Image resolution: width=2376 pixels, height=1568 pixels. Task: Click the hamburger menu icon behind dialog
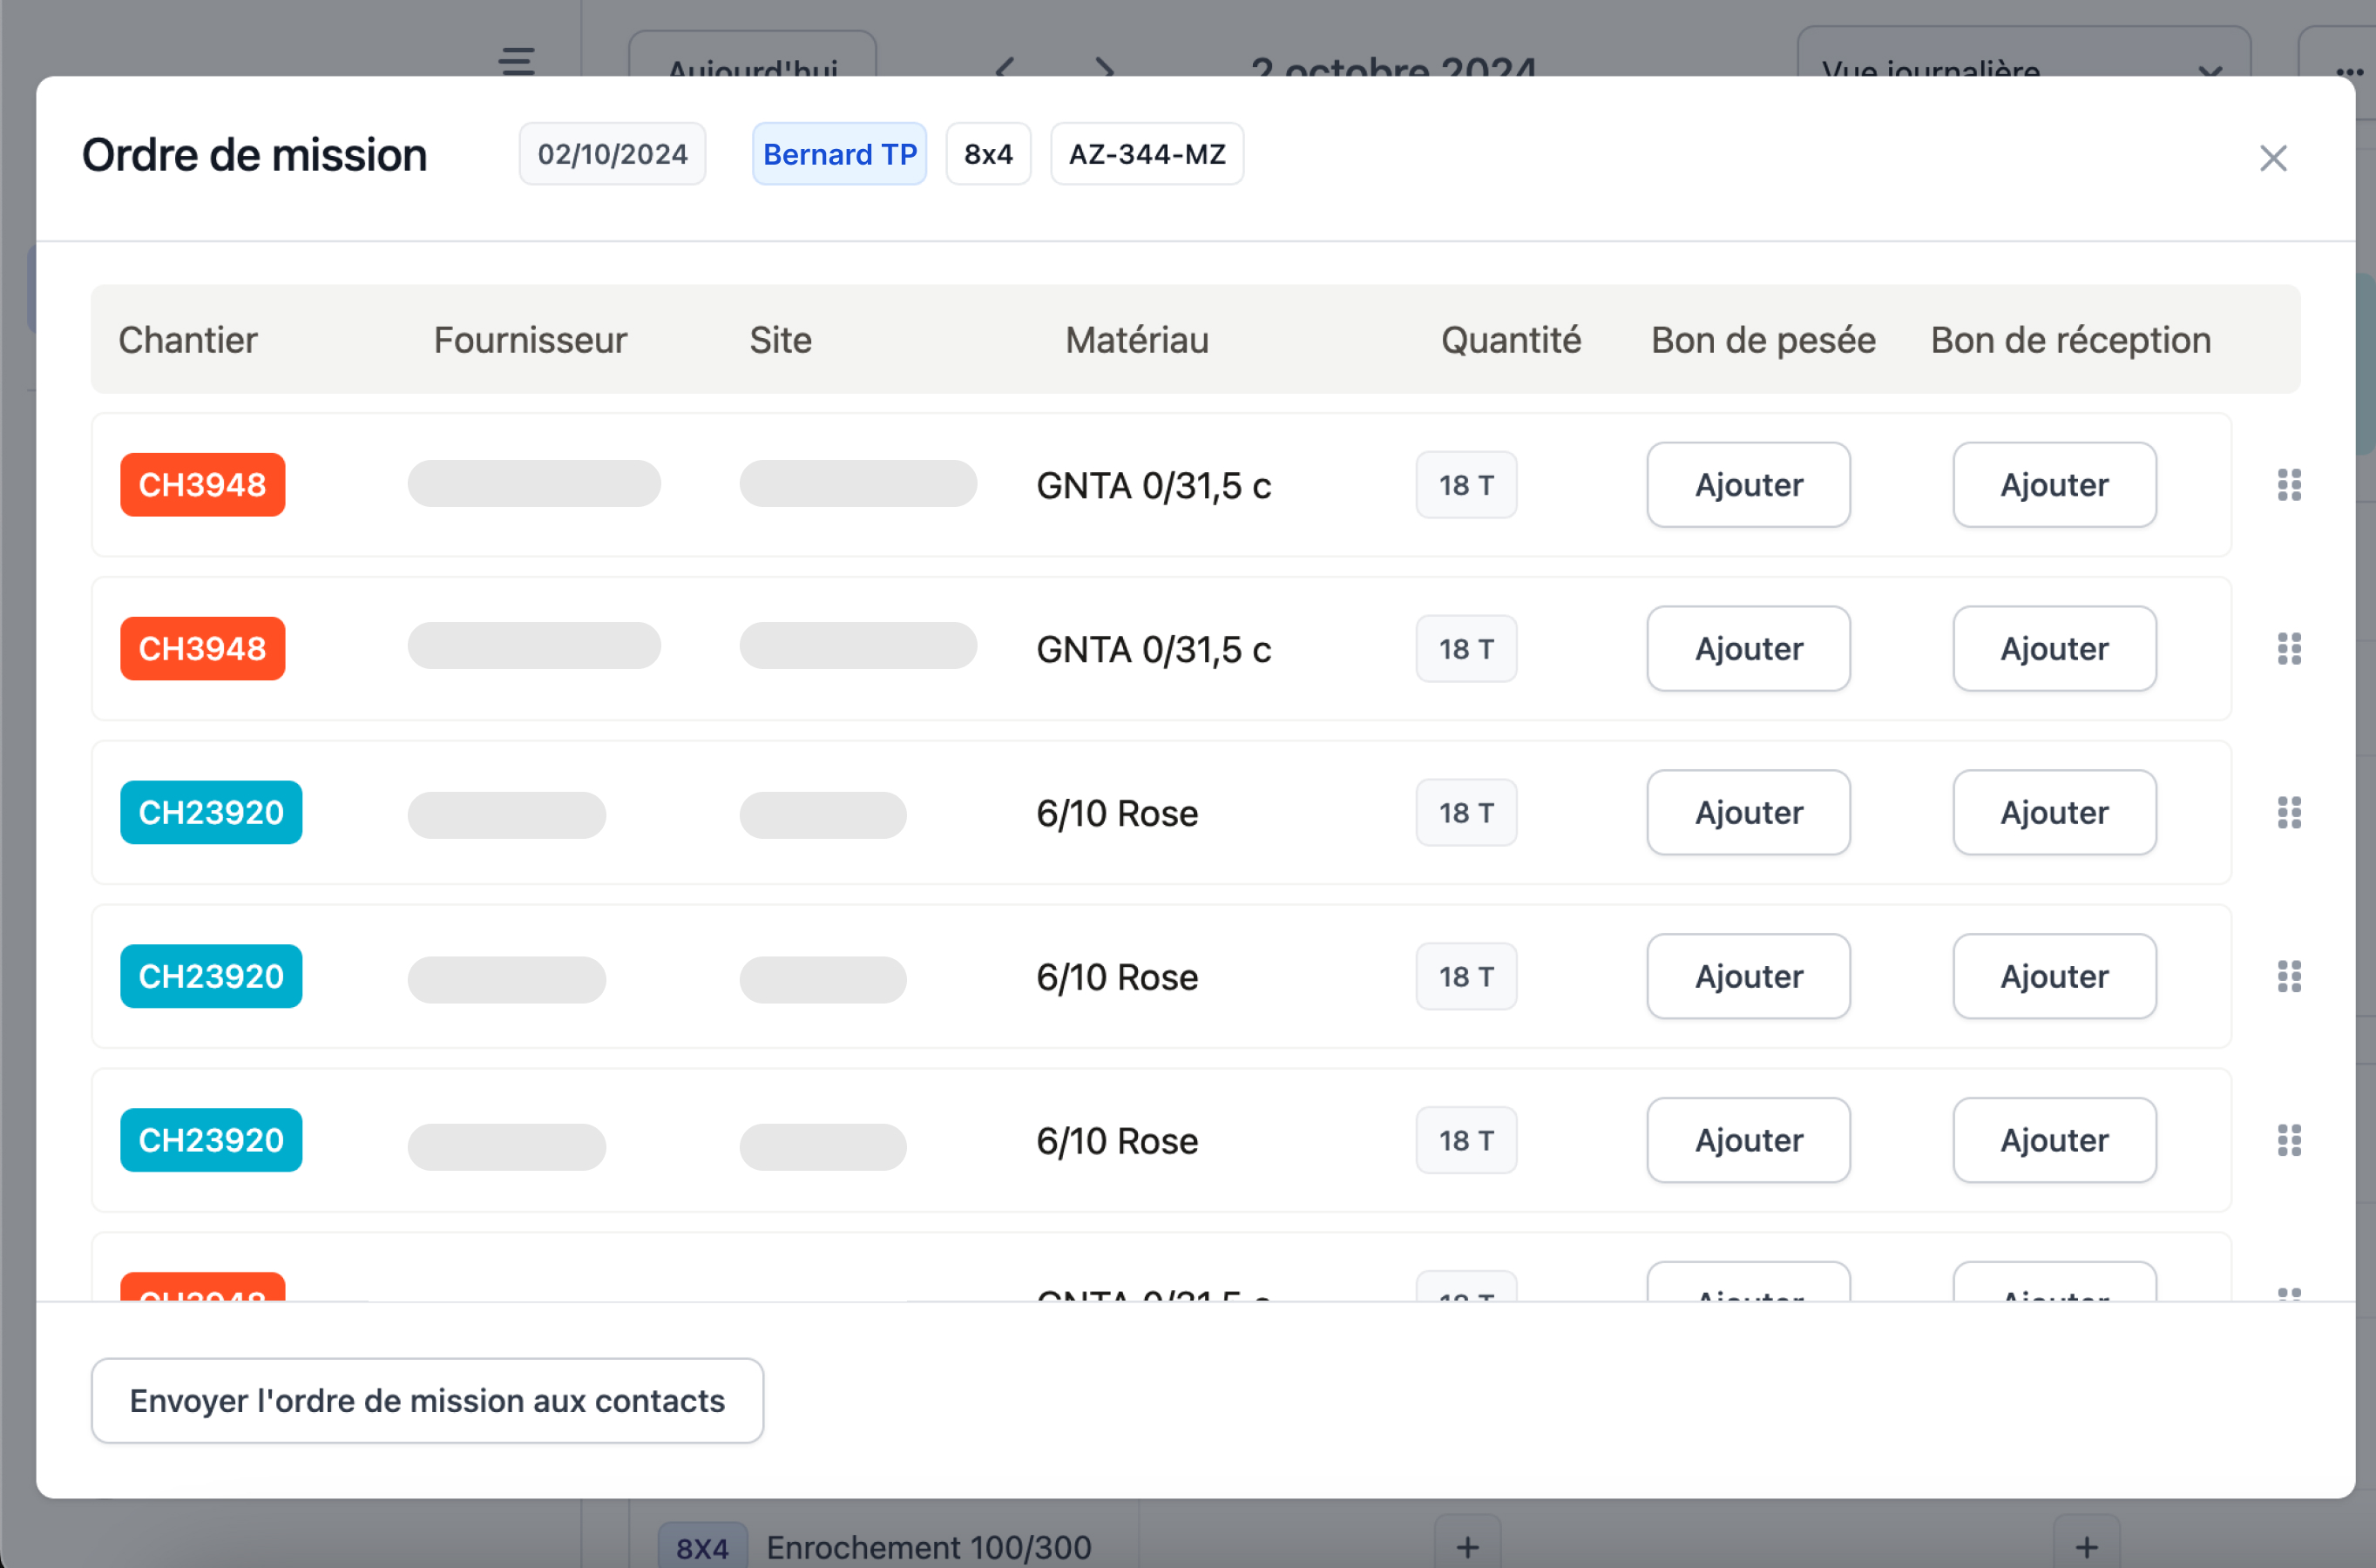coord(516,61)
